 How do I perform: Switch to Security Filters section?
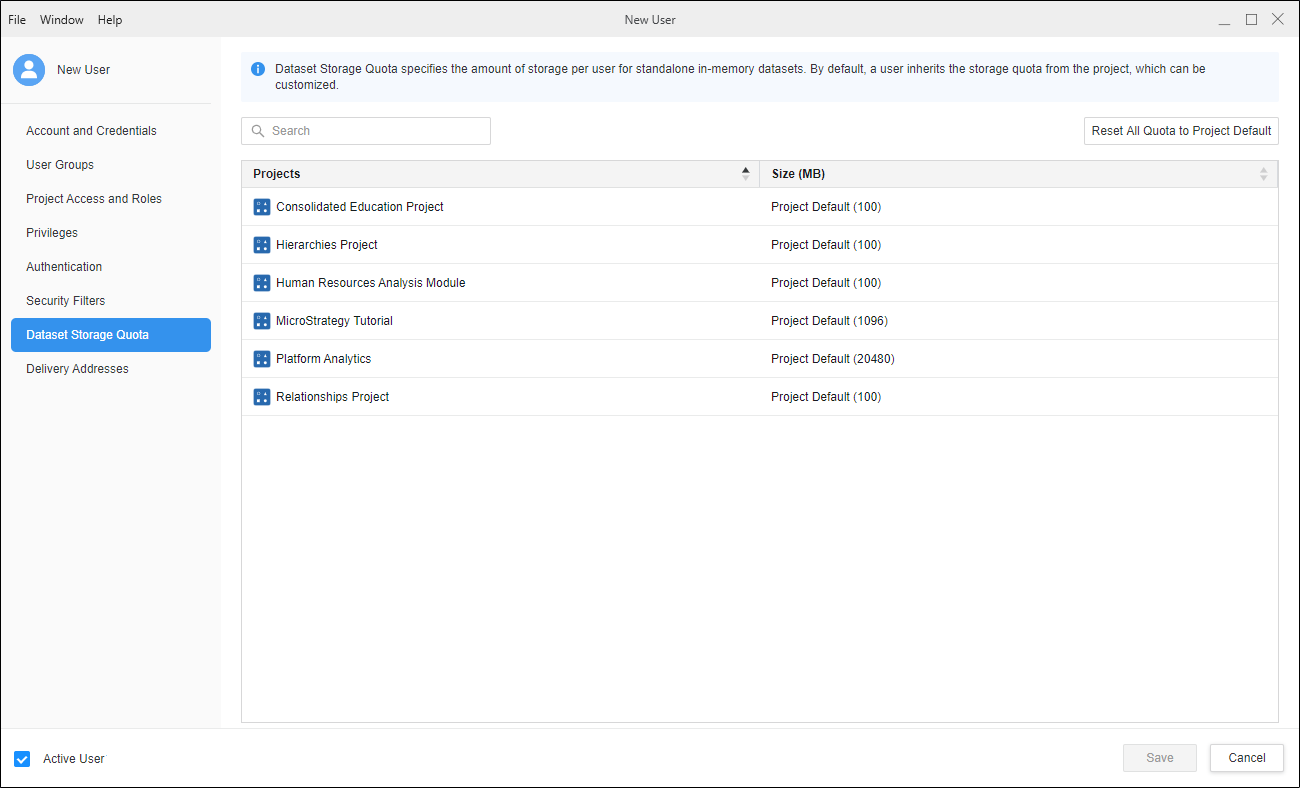(x=66, y=301)
